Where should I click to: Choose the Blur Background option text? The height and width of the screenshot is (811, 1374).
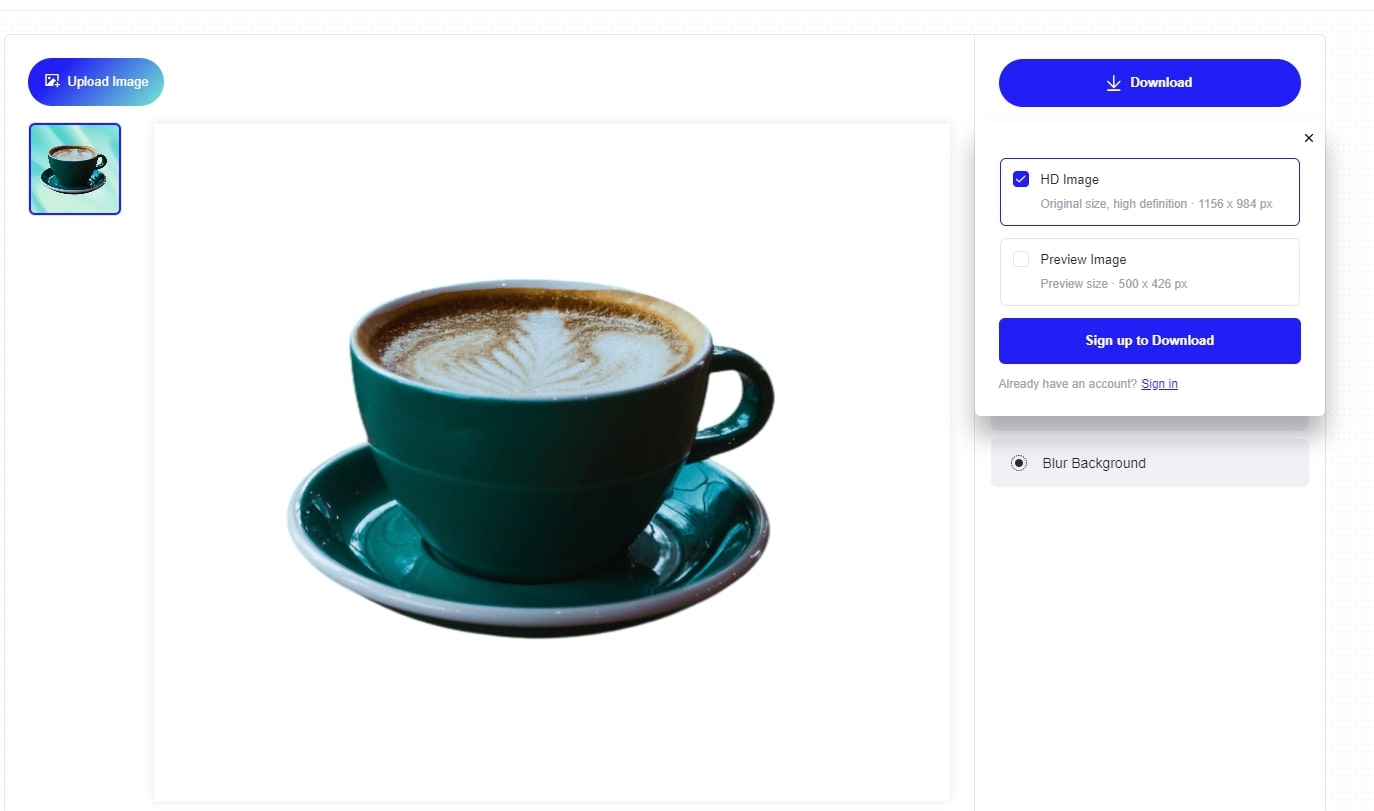point(1094,463)
